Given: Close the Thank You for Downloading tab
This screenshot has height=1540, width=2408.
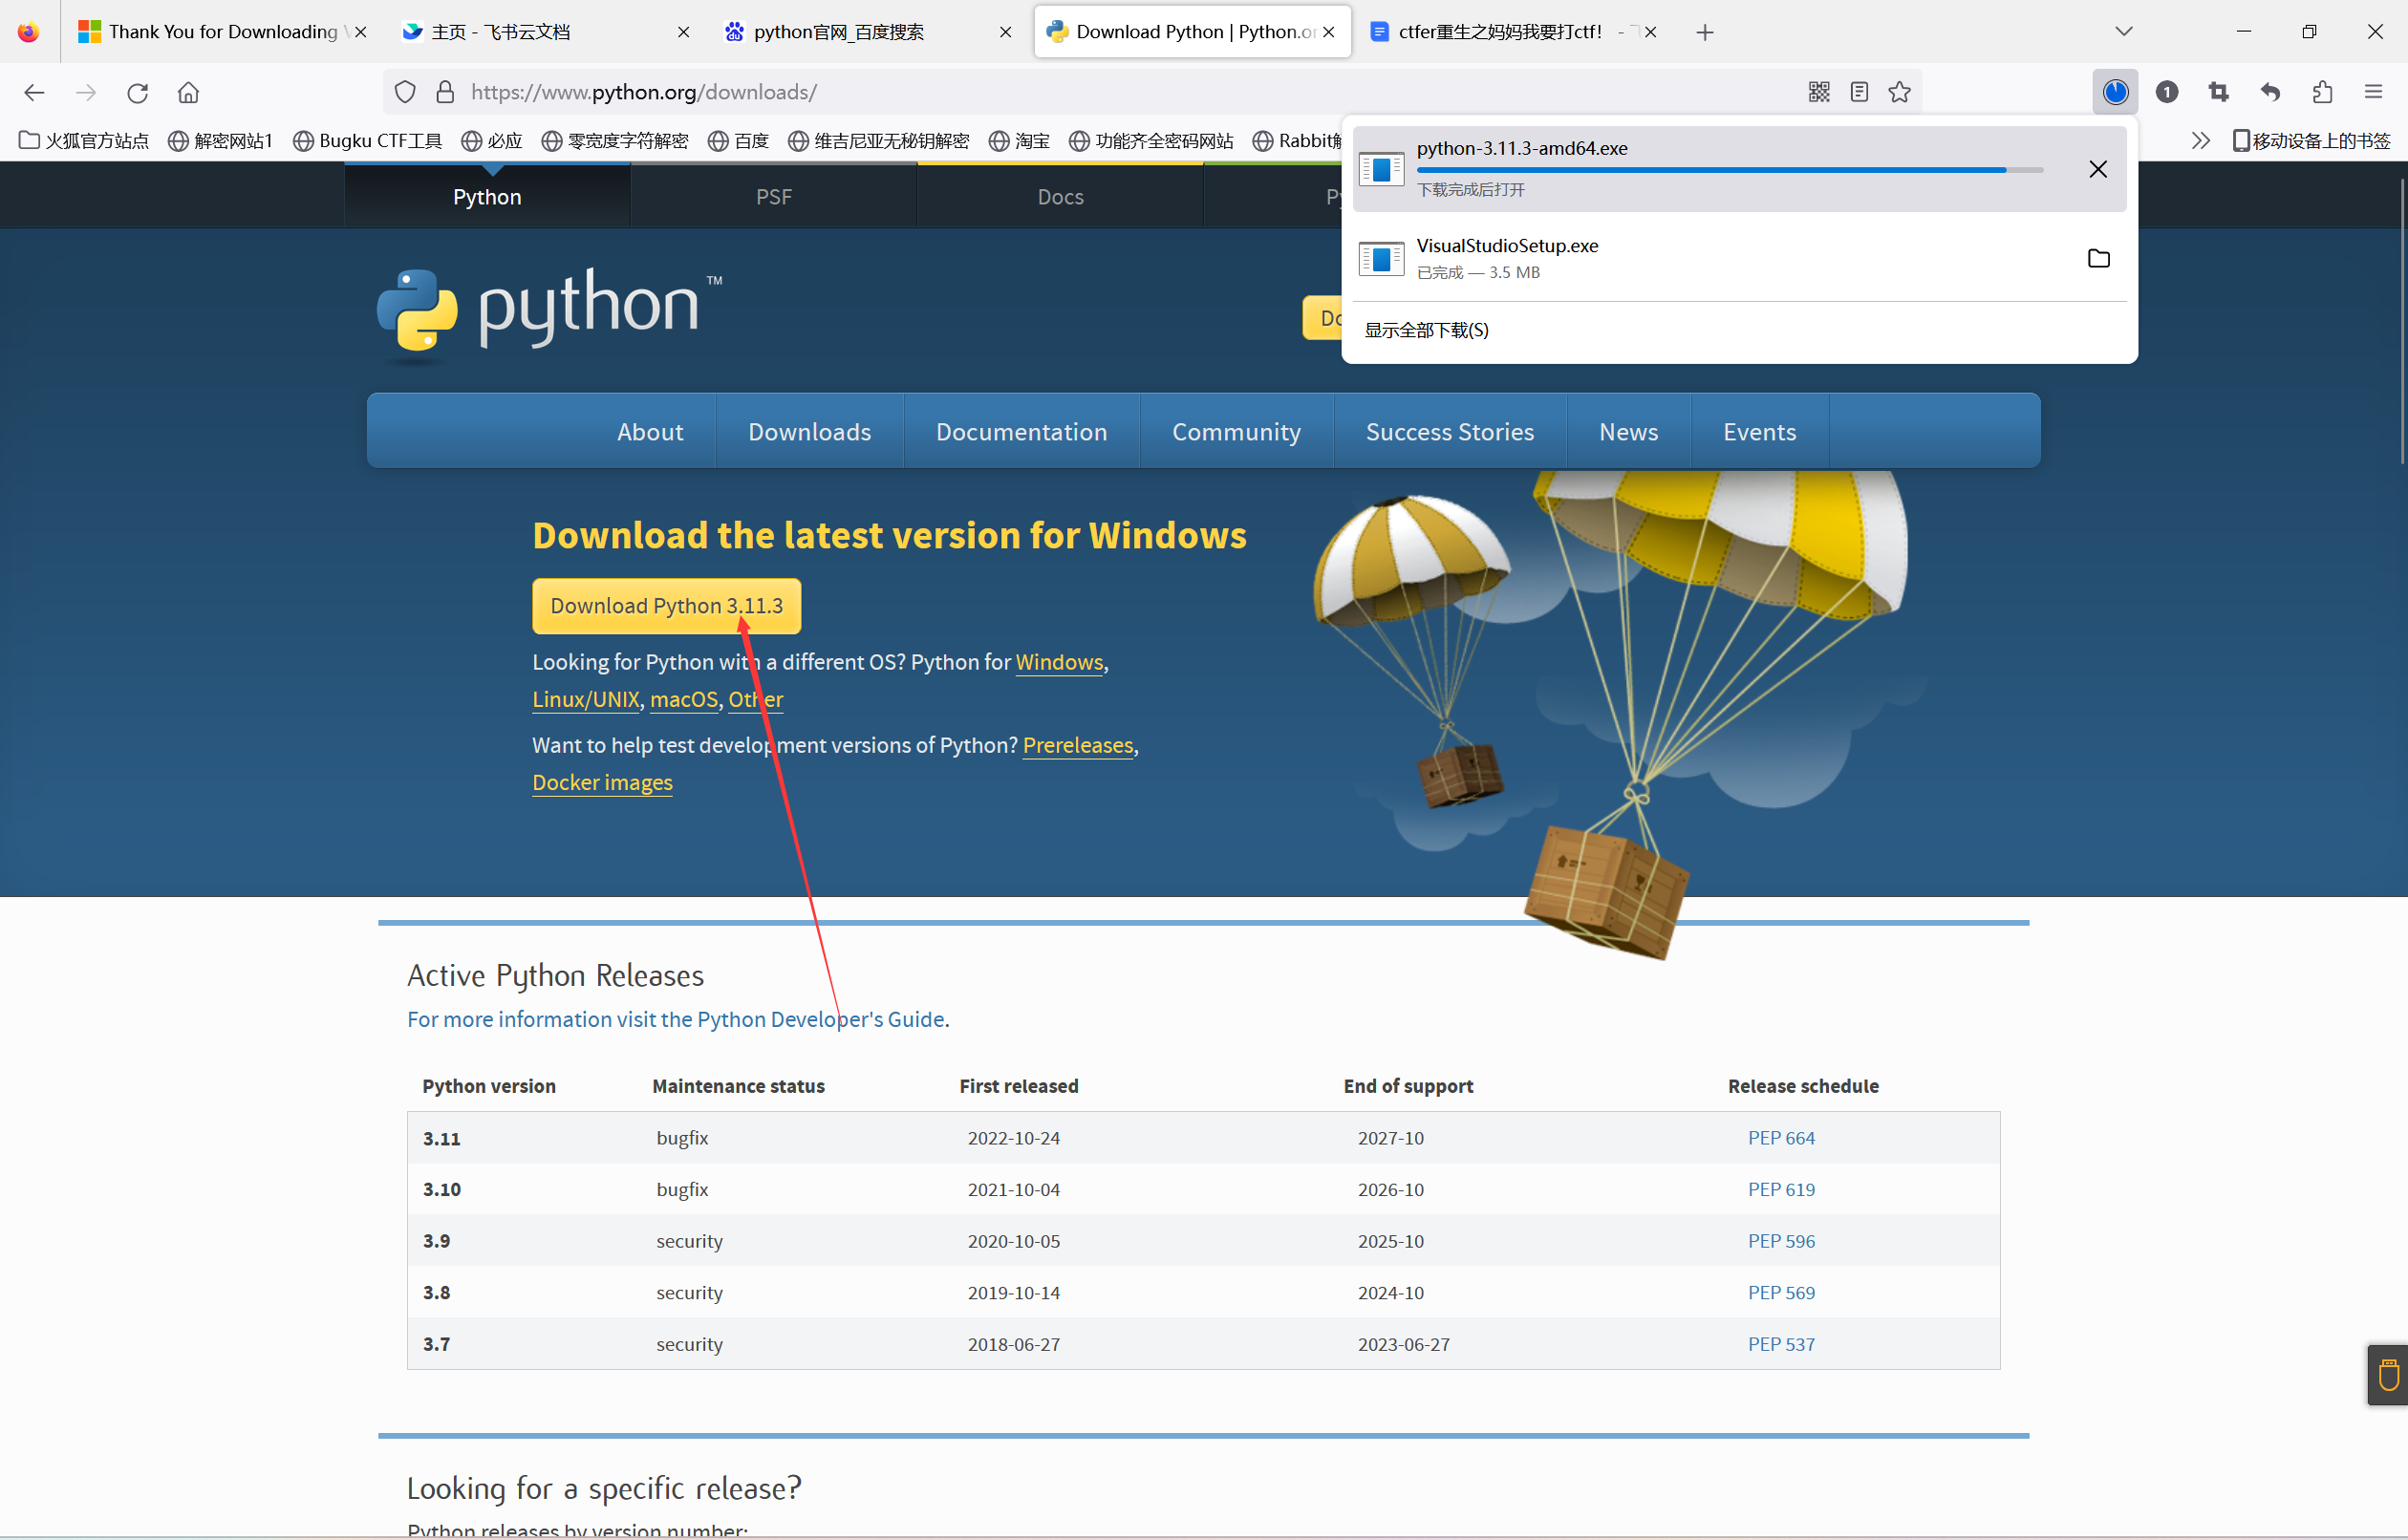Looking at the screenshot, I should [361, 32].
